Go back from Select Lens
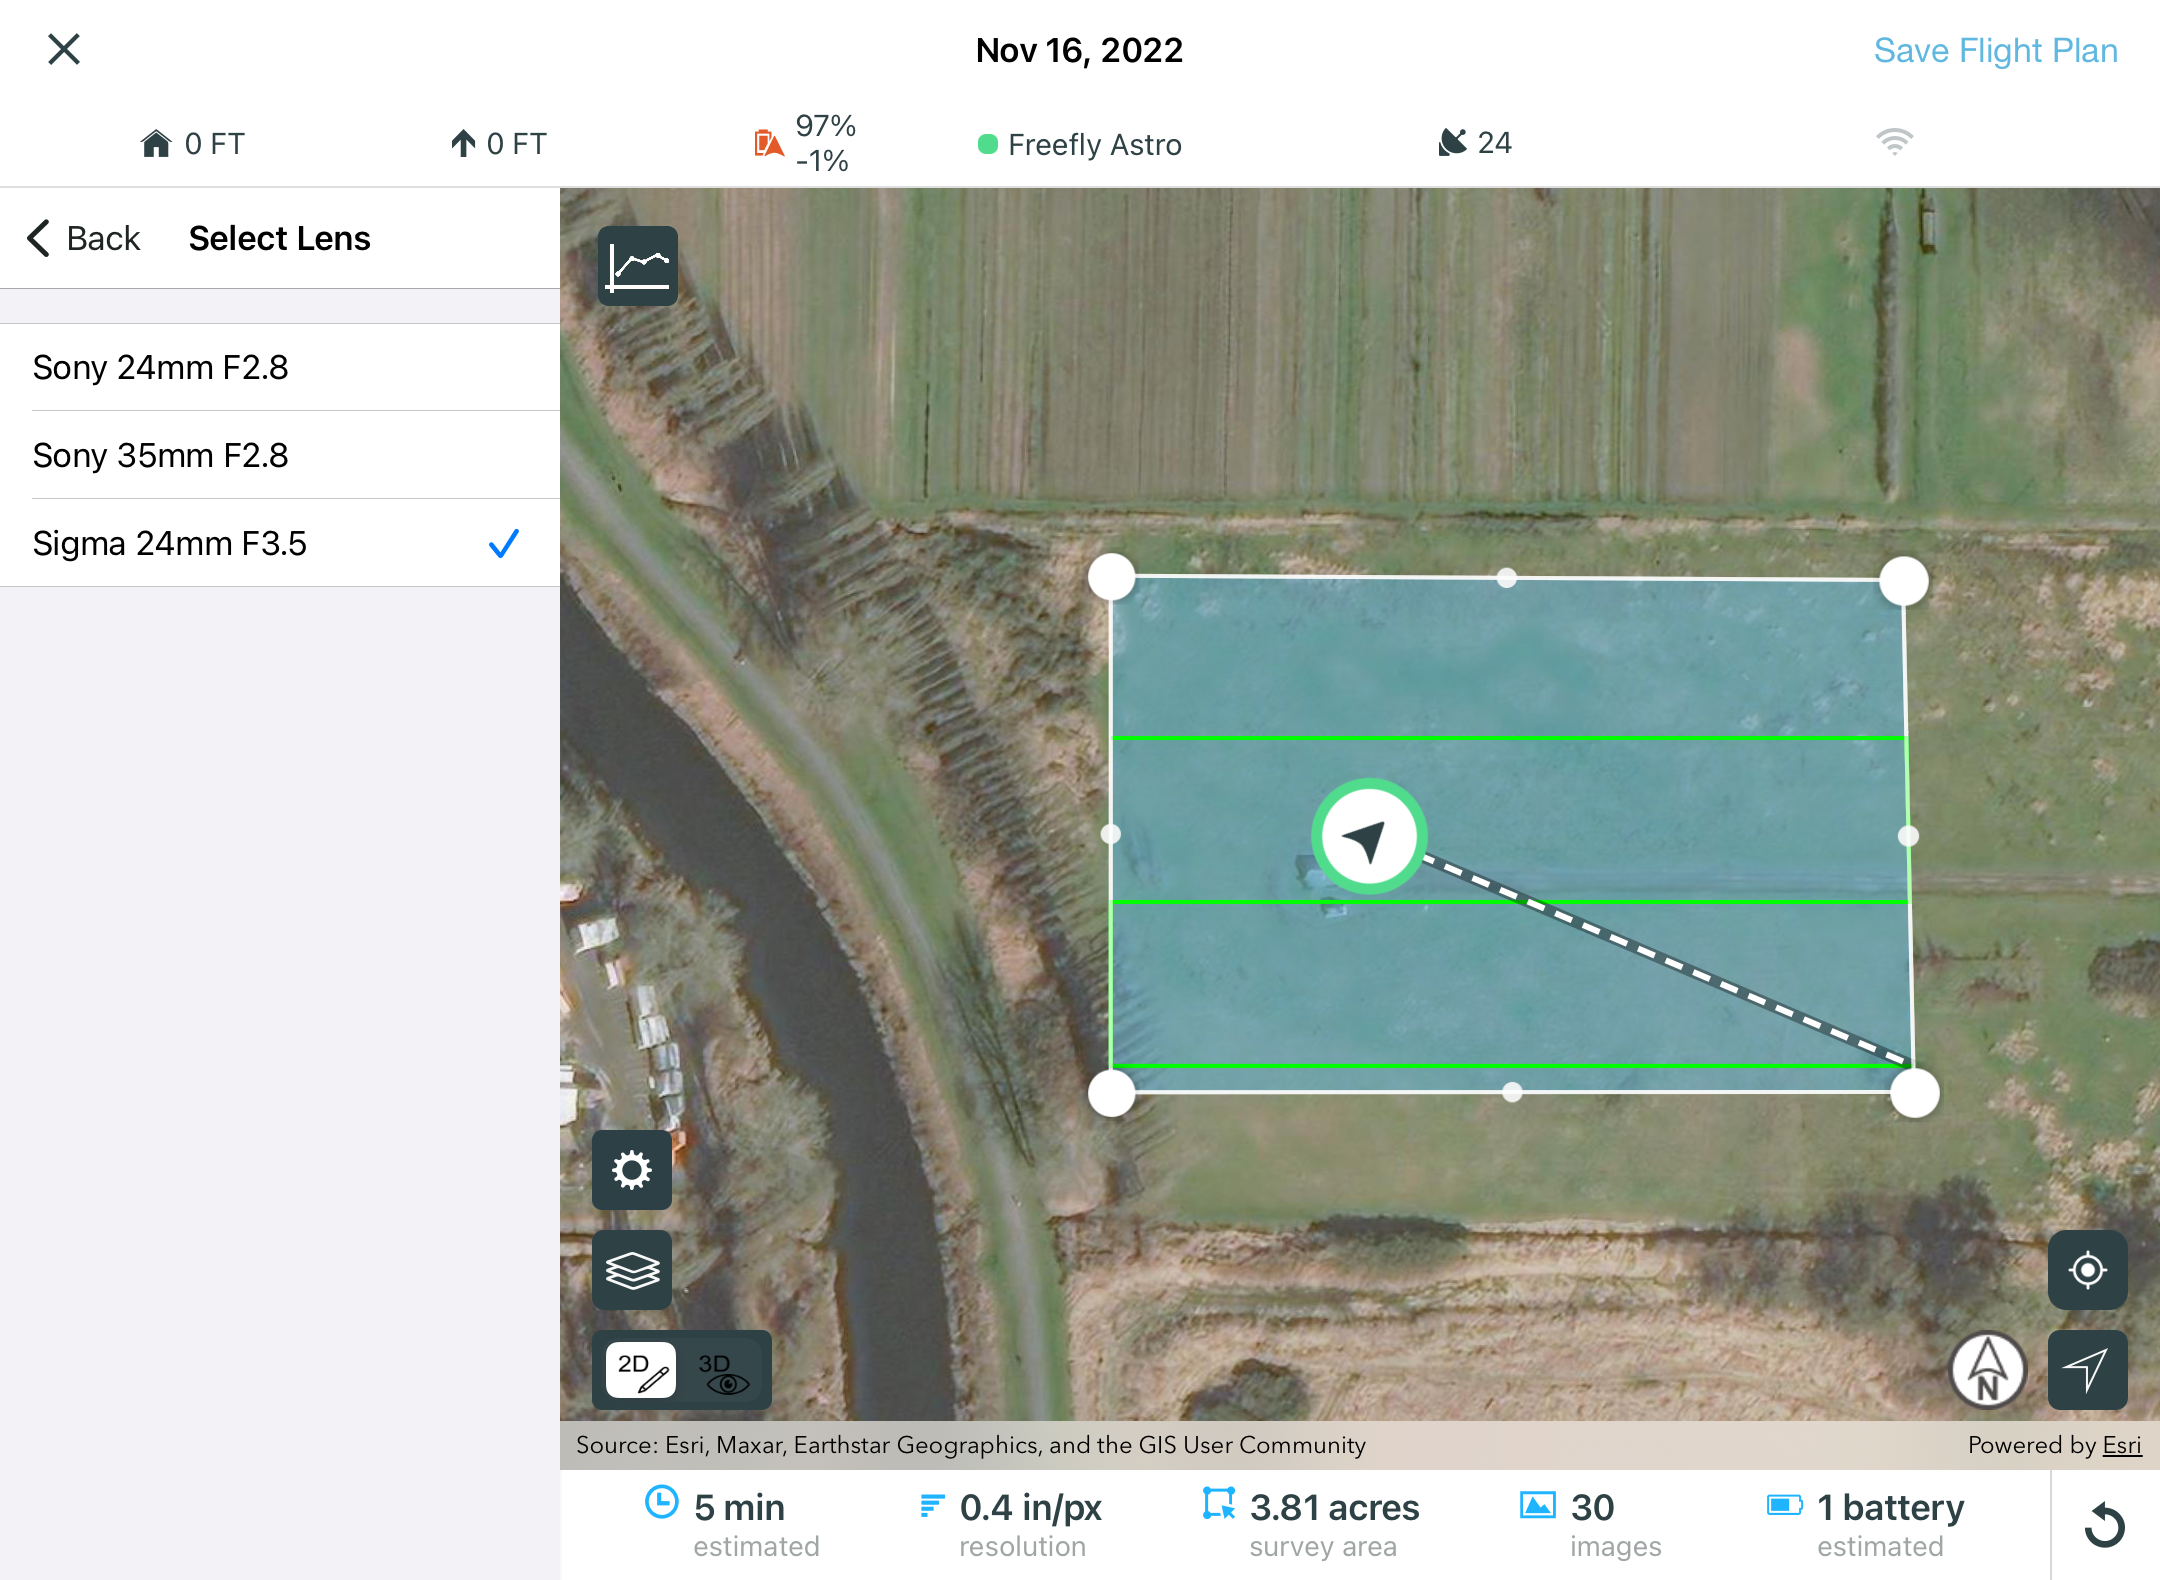The height and width of the screenshot is (1580, 2160). [84, 238]
